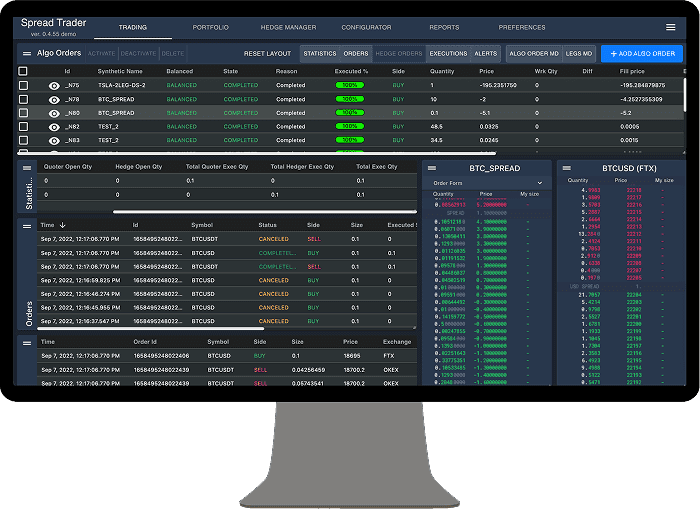
Task: Toggle the eye icon for order _N82
Action: point(54,127)
